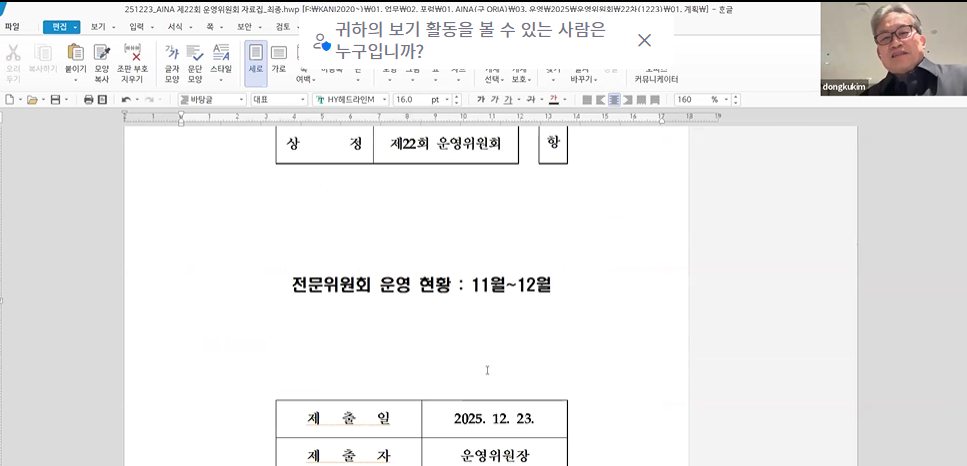967x466 pixels.
Task: Click the Print icon
Action: [88, 99]
